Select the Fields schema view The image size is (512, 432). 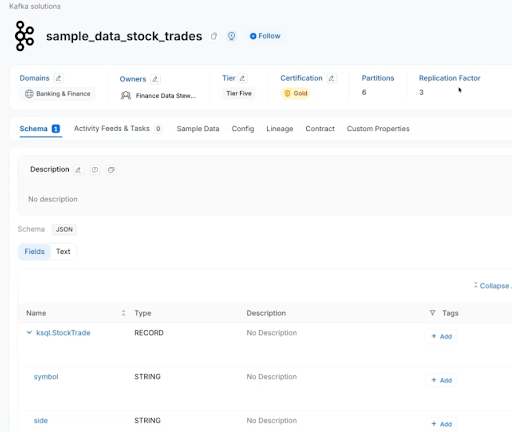point(34,252)
